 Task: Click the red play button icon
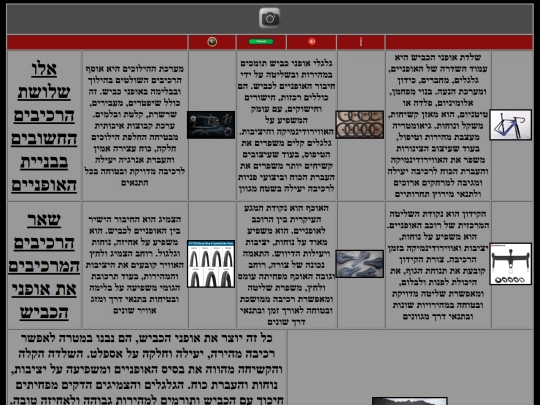312,42
